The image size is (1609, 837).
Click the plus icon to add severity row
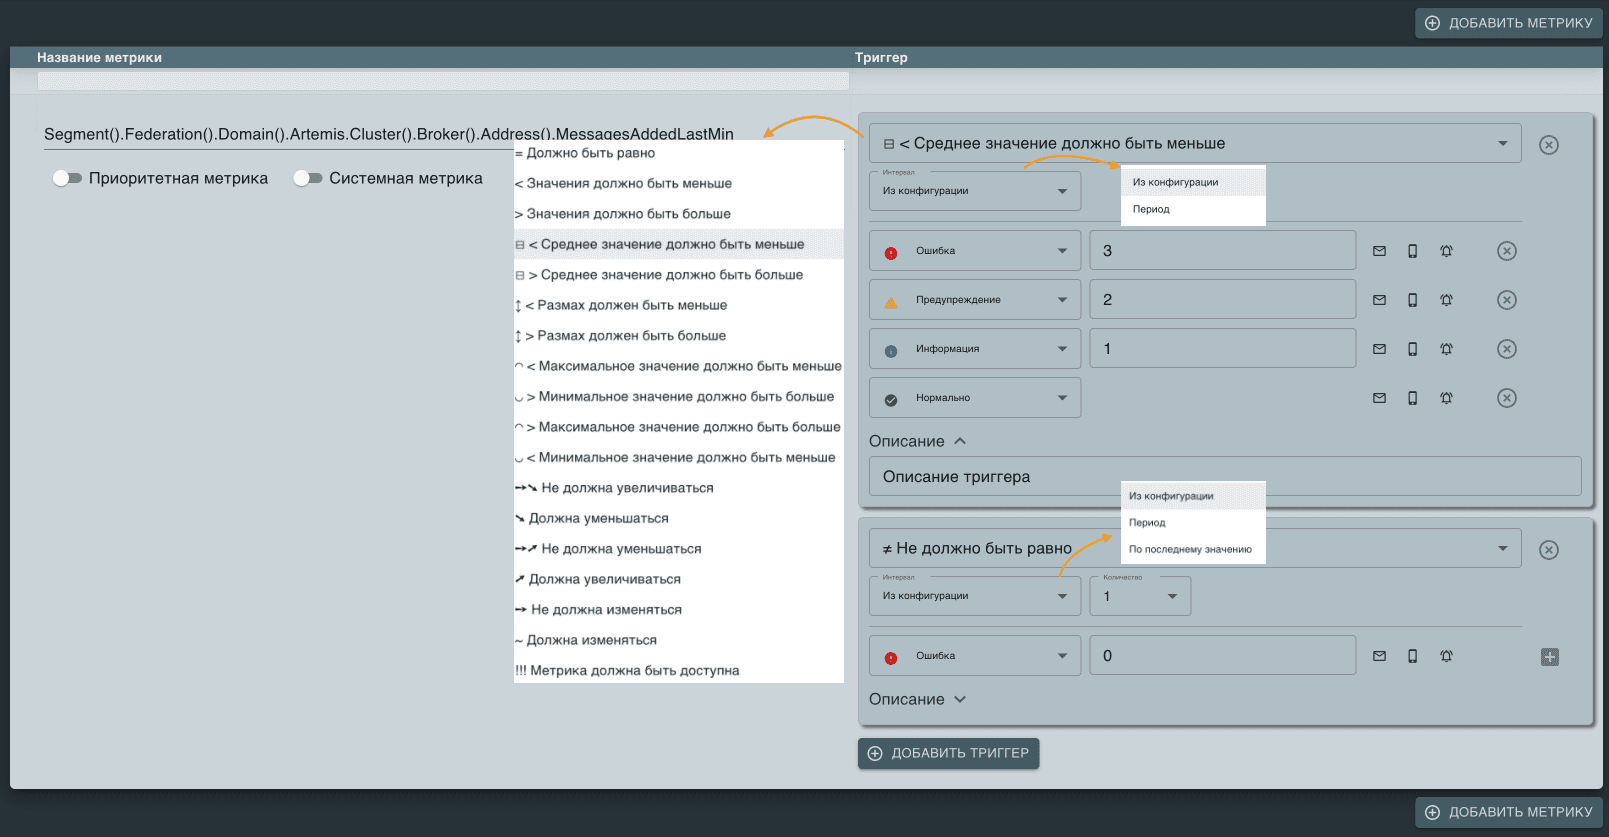[x=1549, y=657]
